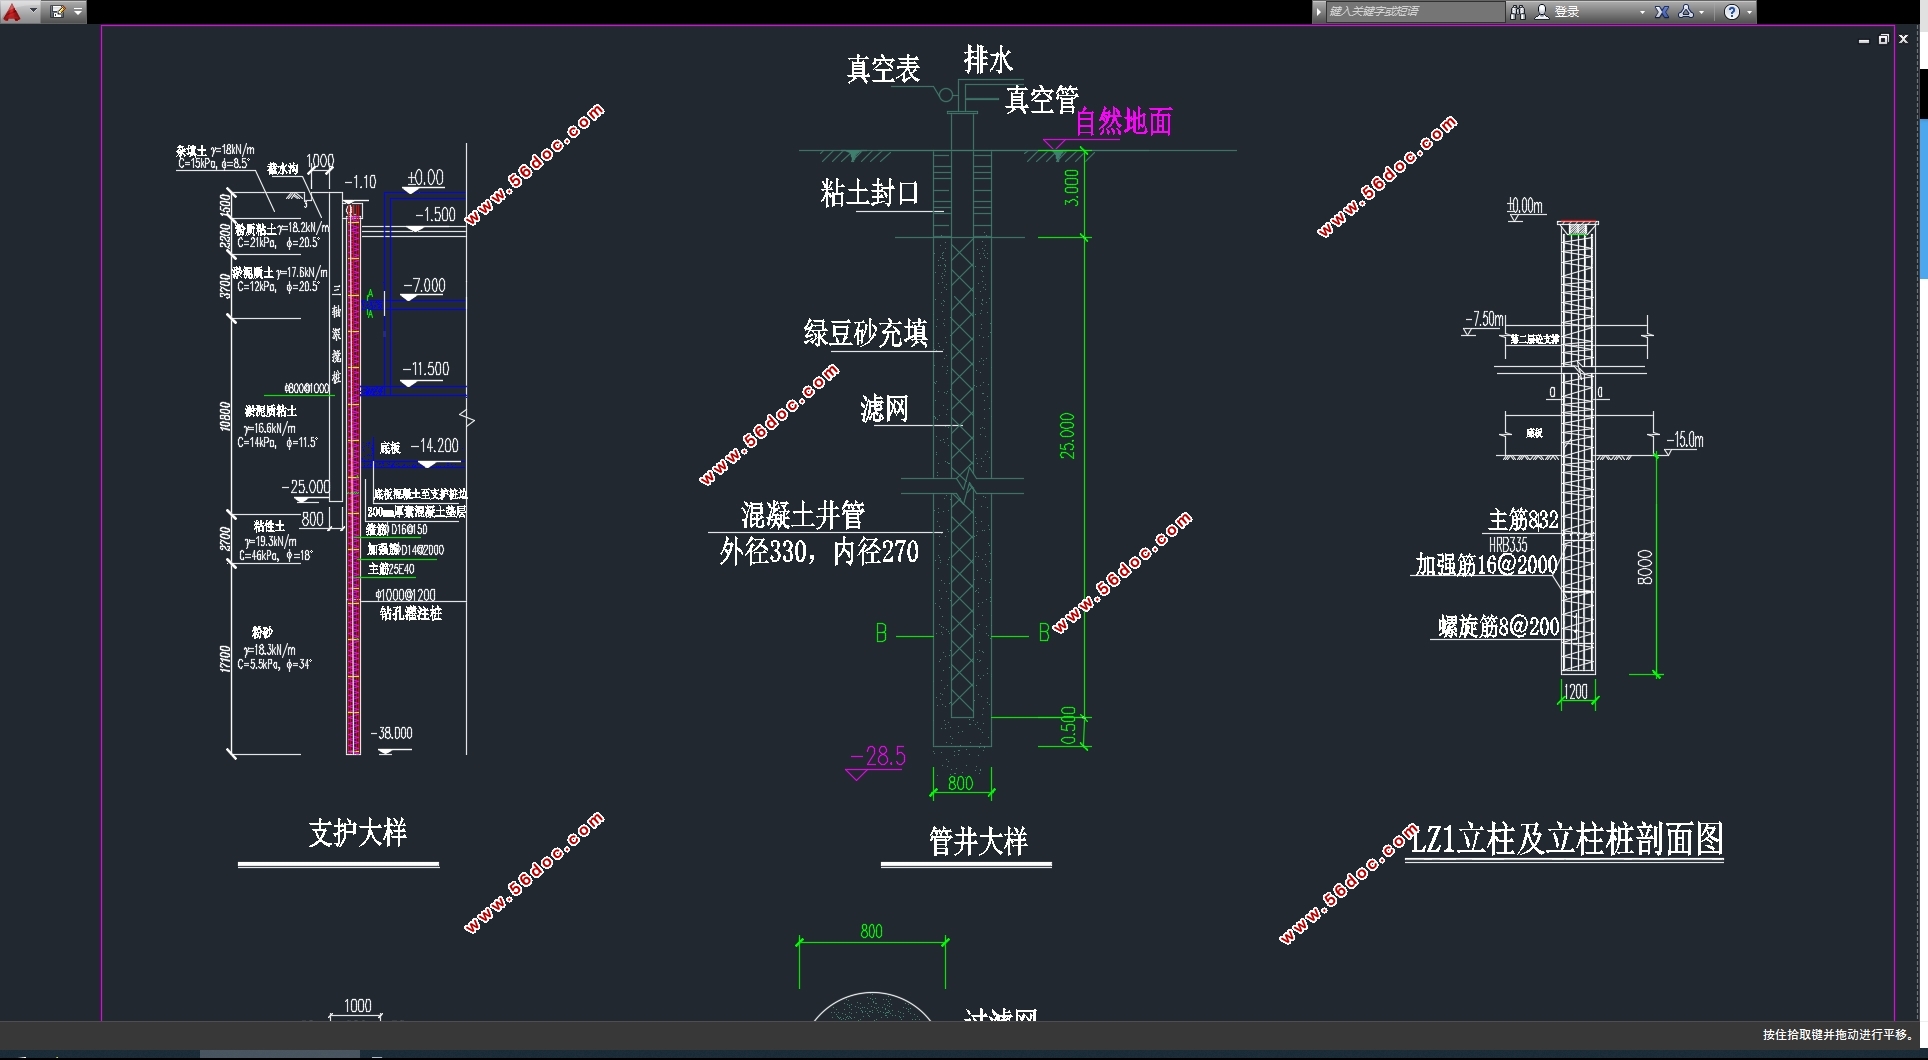Click the Save As disk icon
1928x1060 pixels.
click(x=58, y=12)
